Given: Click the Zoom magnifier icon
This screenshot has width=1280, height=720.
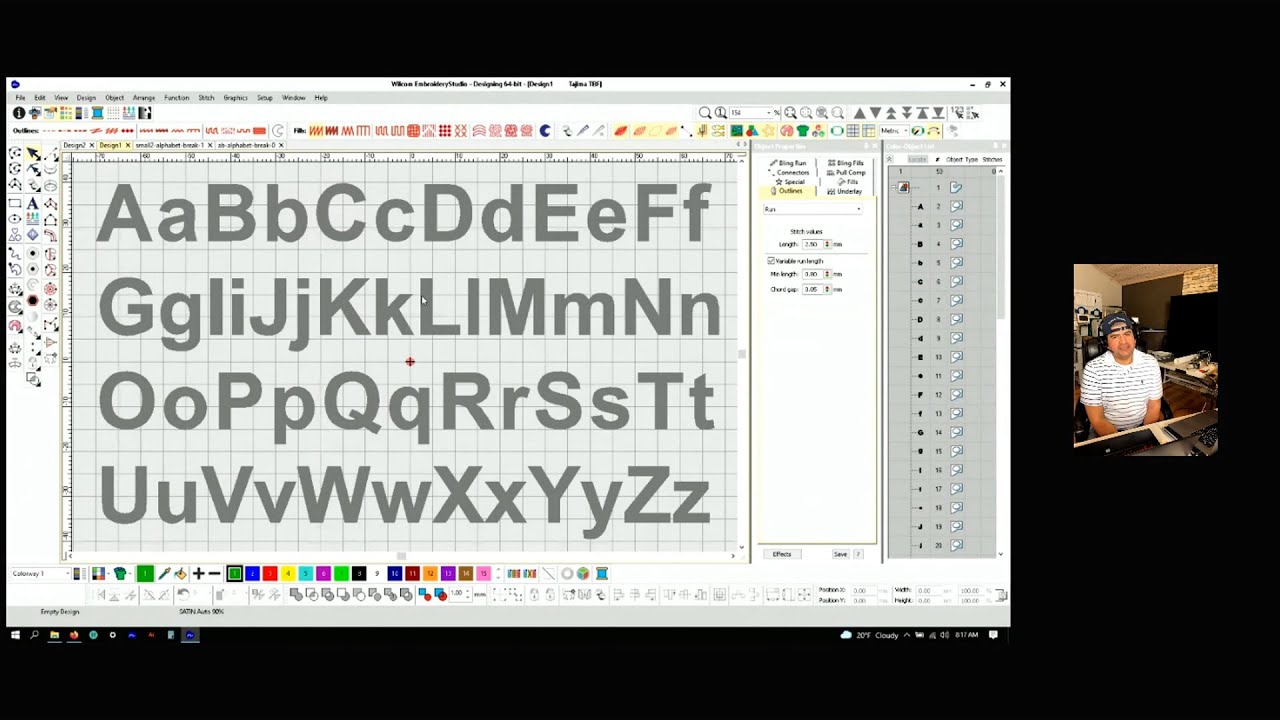Looking at the screenshot, I should pos(705,113).
